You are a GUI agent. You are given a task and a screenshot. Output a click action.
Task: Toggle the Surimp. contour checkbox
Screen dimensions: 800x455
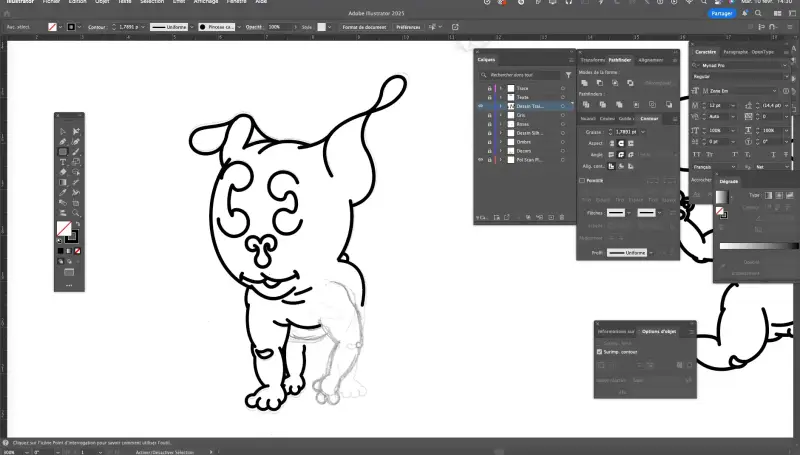[599, 352]
